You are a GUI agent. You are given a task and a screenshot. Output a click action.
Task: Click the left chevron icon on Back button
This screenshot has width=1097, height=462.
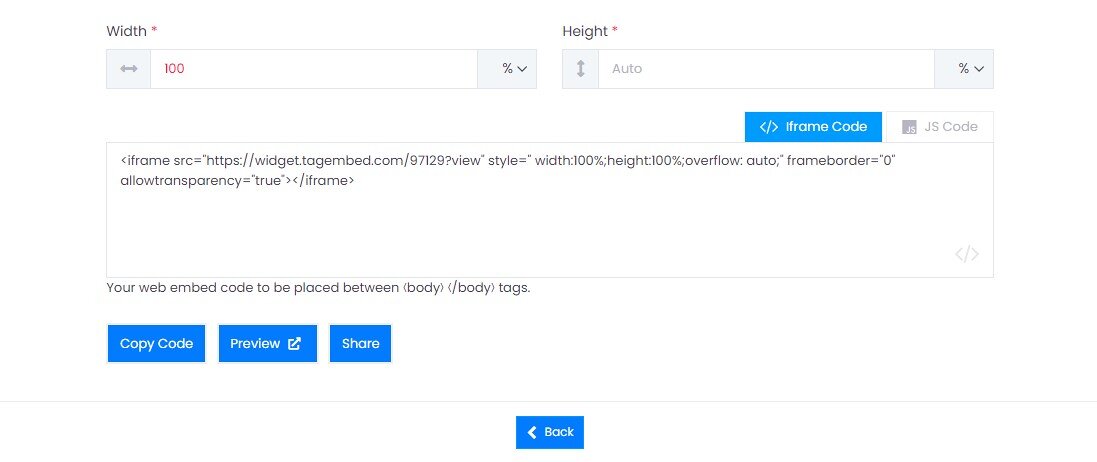532,432
